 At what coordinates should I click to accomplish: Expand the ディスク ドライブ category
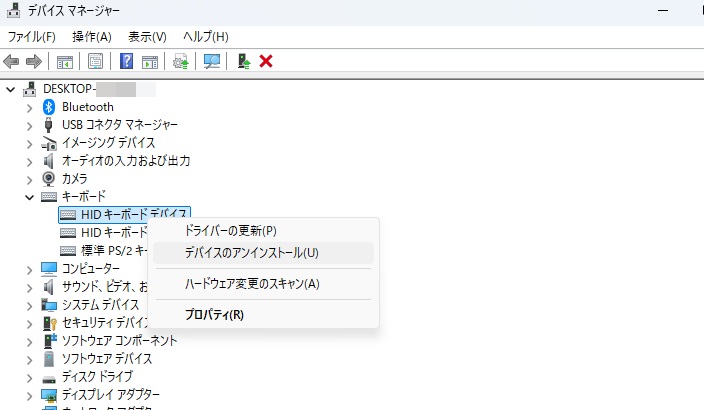(x=30, y=378)
